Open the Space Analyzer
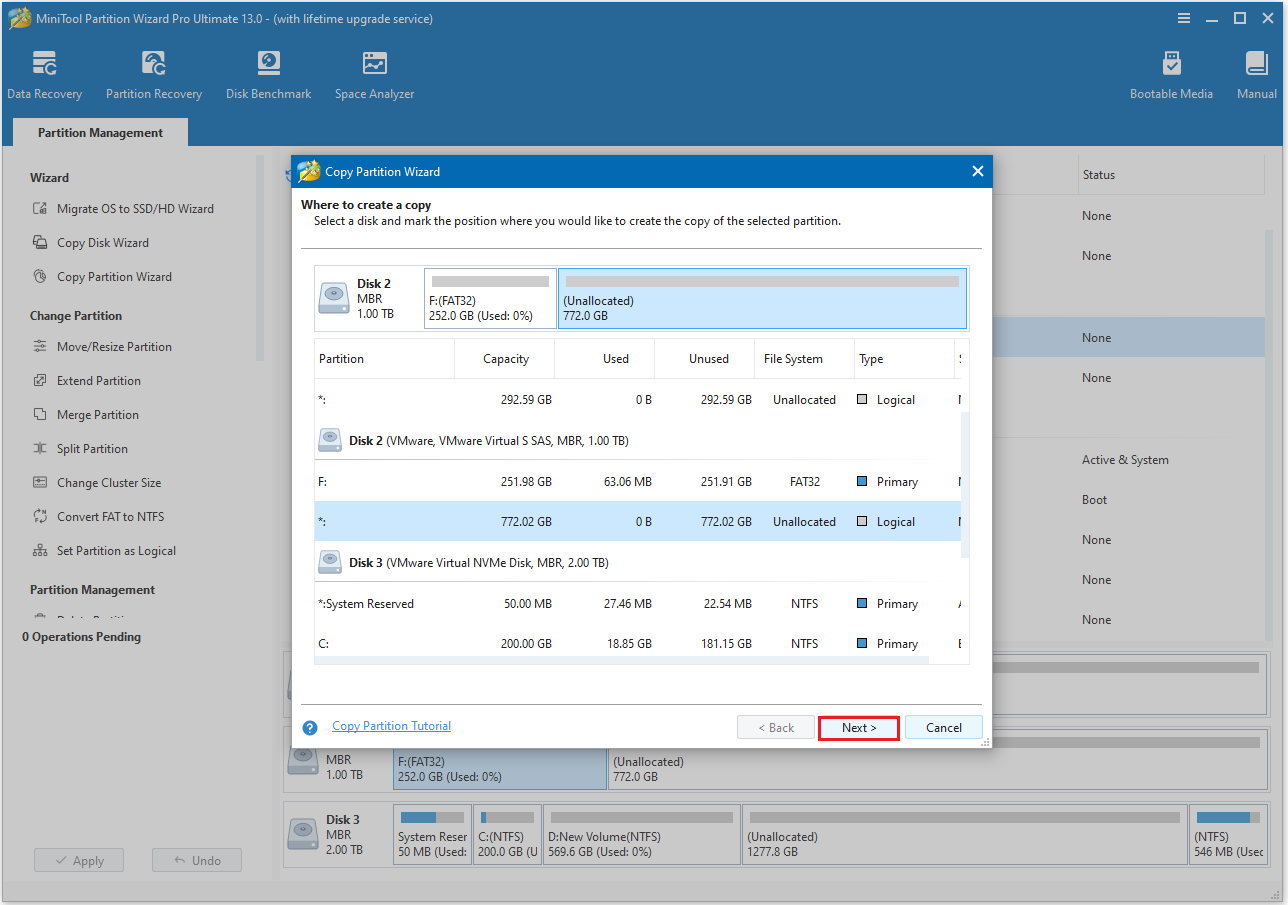 tap(374, 72)
